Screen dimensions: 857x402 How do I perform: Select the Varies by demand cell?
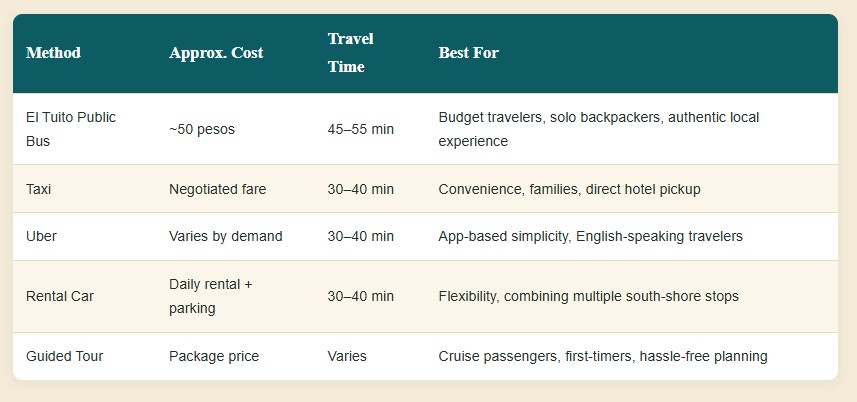click(226, 236)
